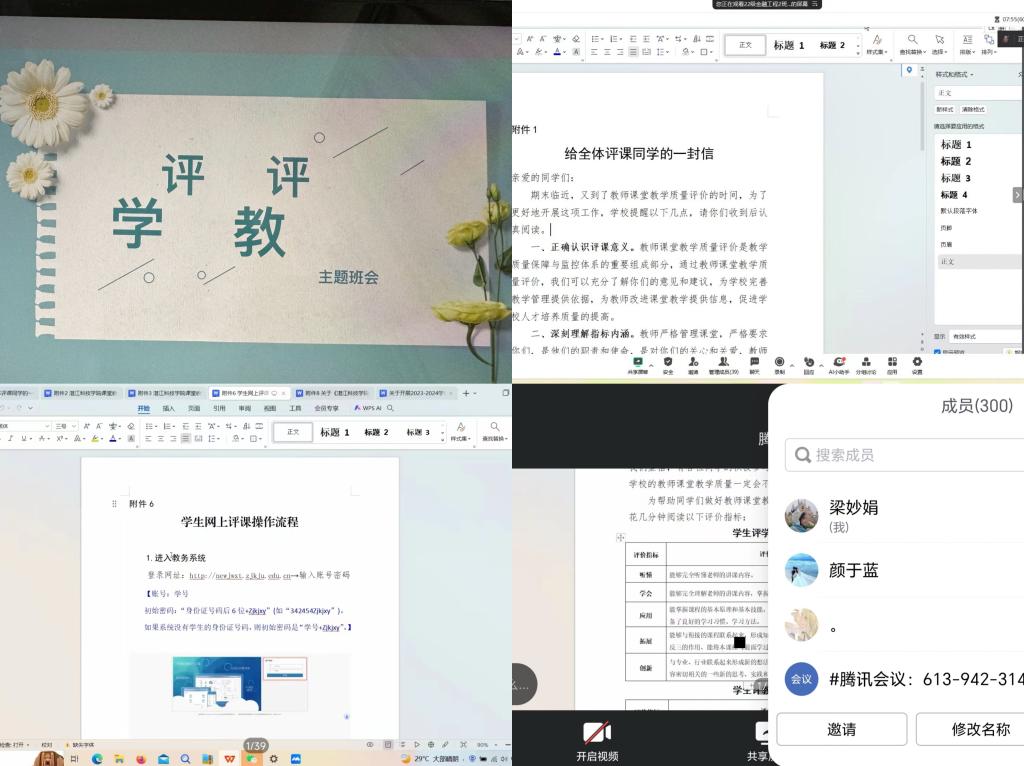Toggle character shading in 附件 6 ribbon
Image resolution: width=1024 pixels, height=766 pixels.
click(x=131, y=439)
